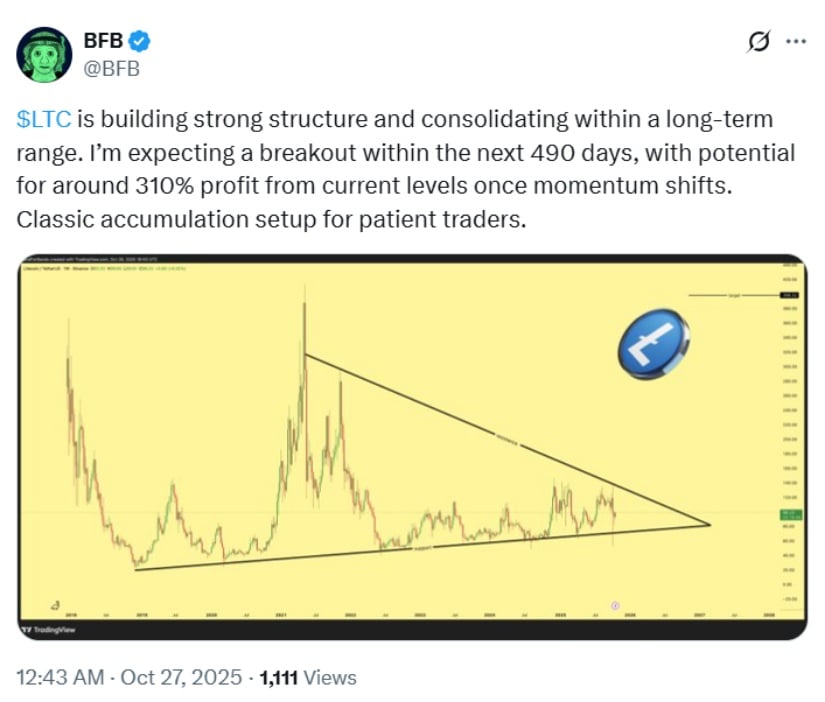
Task: Click the resistance label on upper trendline
Action: (x=507, y=436)
